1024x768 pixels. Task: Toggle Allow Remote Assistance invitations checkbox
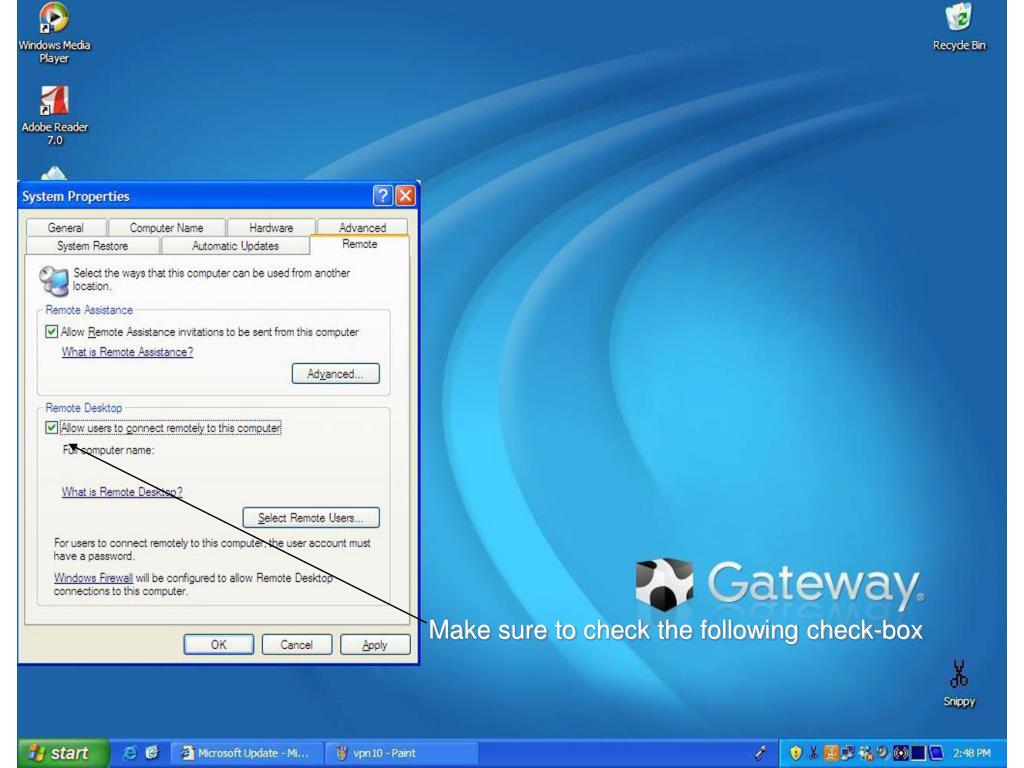(x=52, y=332)
